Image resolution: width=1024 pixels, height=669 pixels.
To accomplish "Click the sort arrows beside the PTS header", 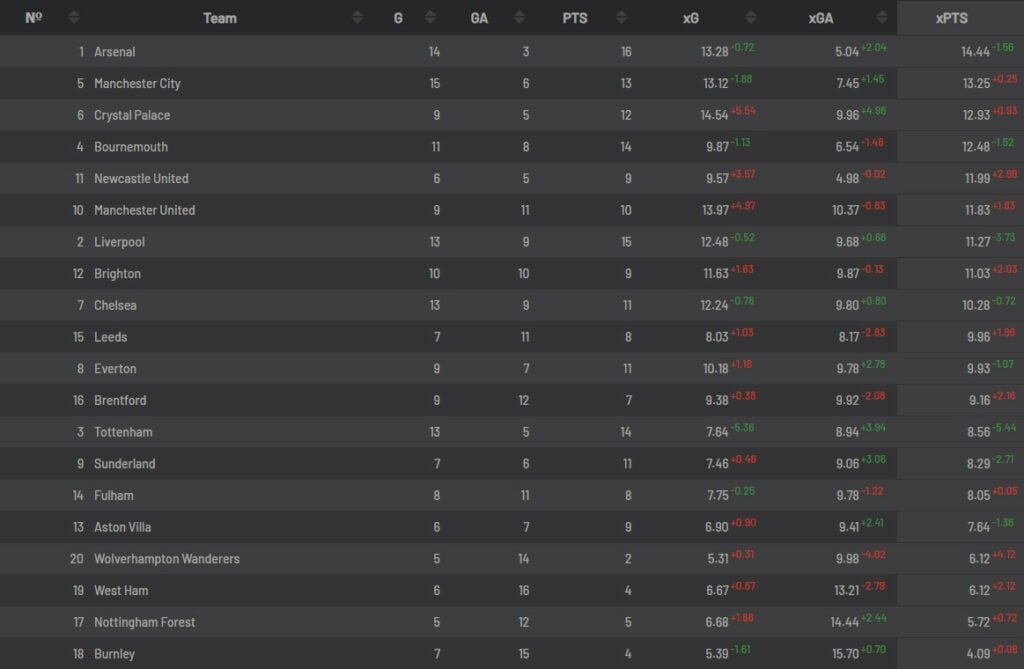I will 619,18.
